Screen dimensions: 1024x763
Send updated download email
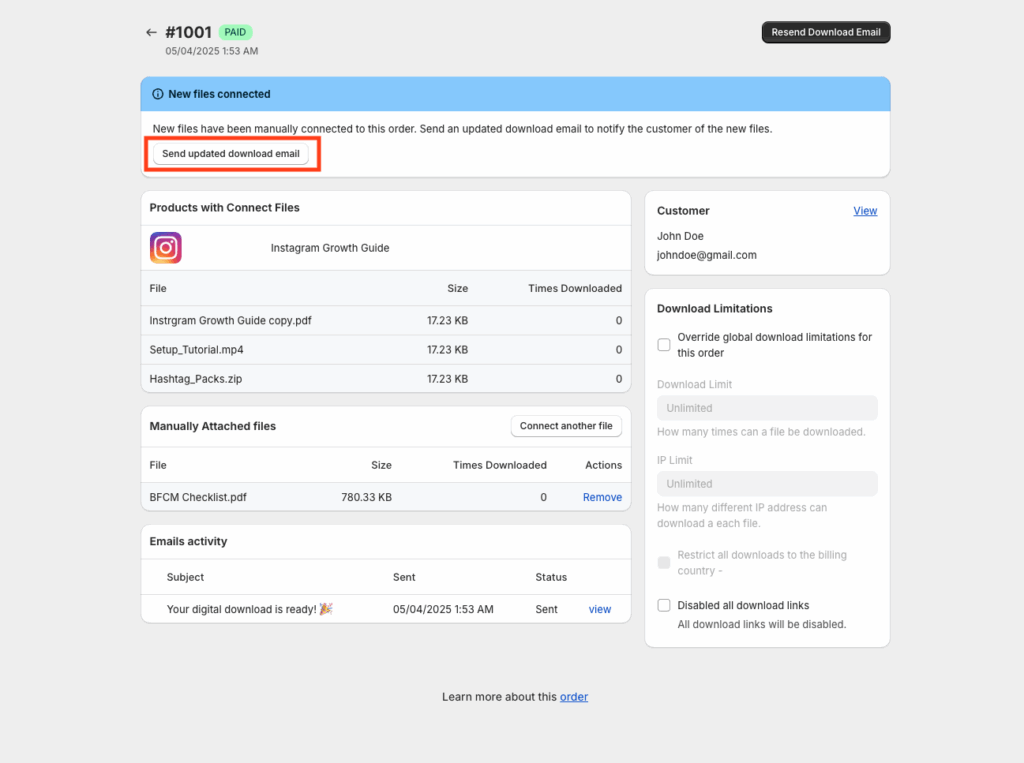tap(231, 154)
